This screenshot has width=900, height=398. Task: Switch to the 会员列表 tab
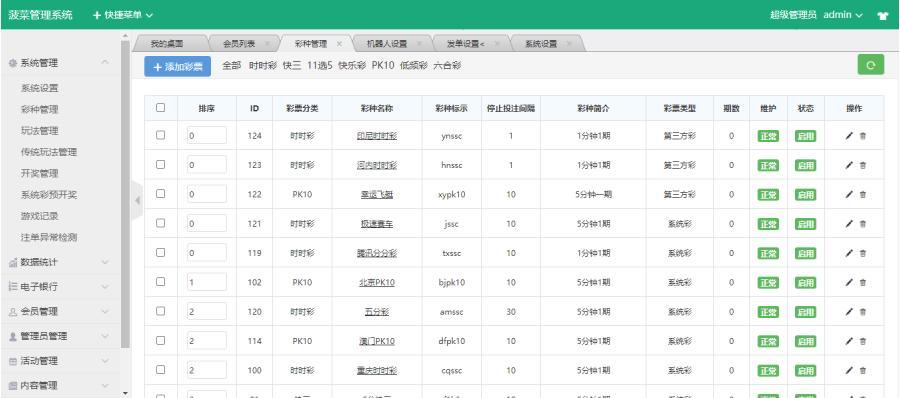point(239,44)
